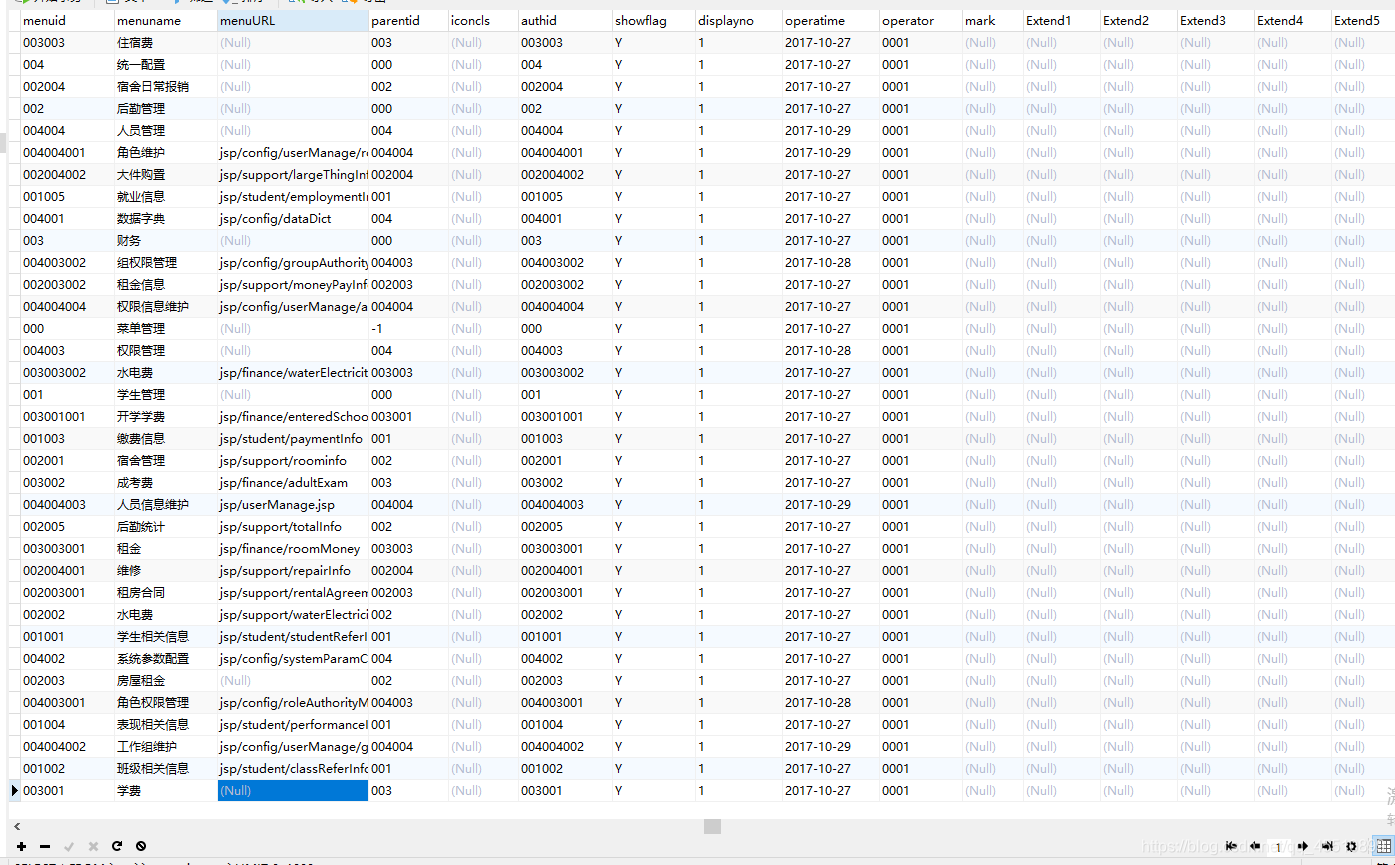Select the iconcls column header

point(483,20)
